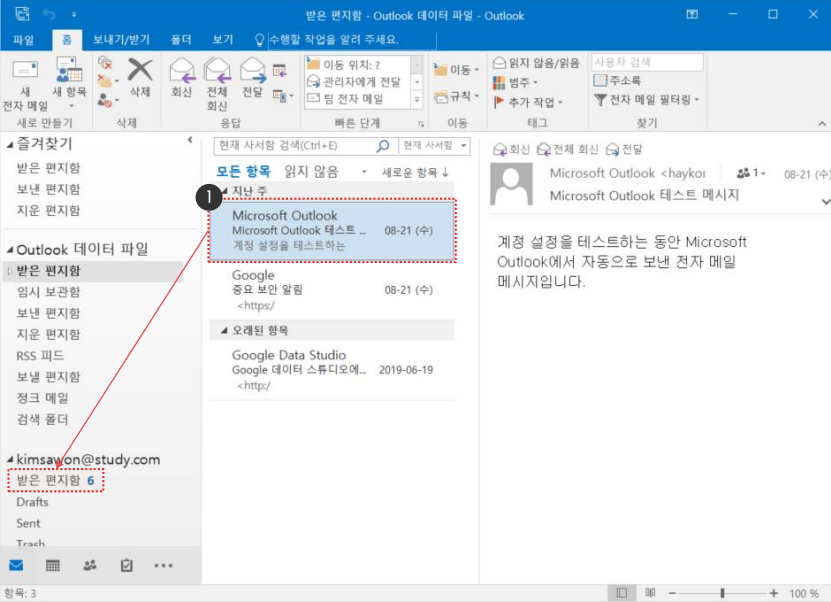This screenshot has height=602, width=831.
Task: Click the meeting reply icon in 응답 group
Action: point(279,70)
